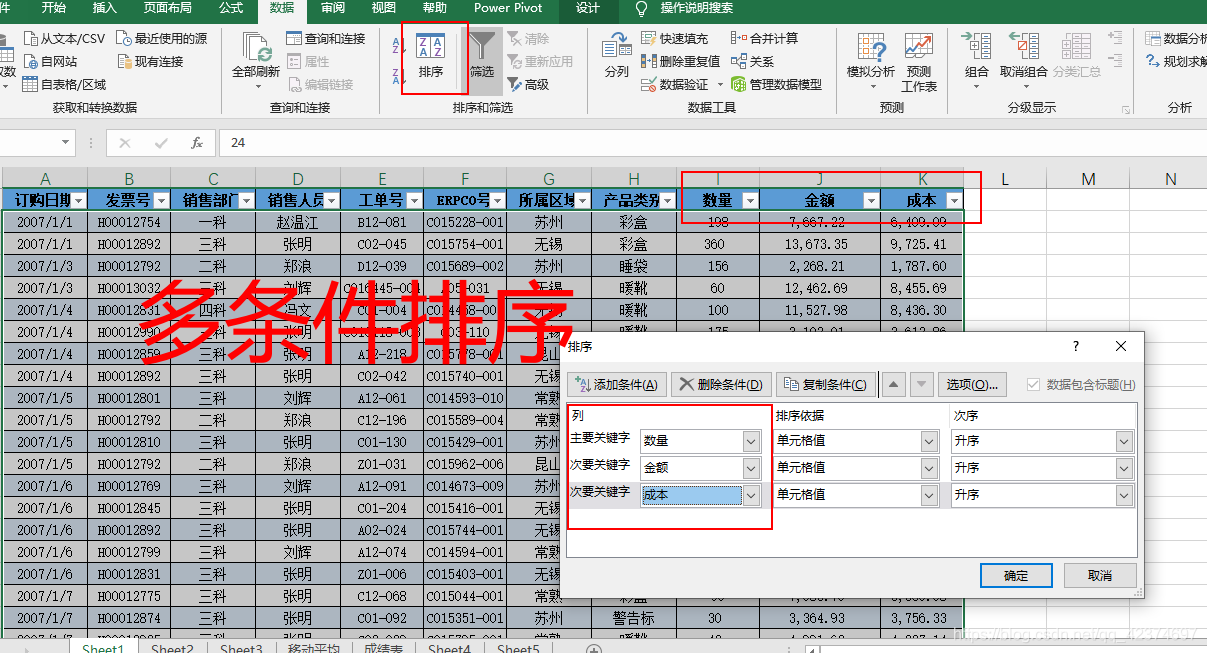Screen dimensions: 1207x653
Task: Click 预测工作表 forecast sheet
Action: click(919, 61)
